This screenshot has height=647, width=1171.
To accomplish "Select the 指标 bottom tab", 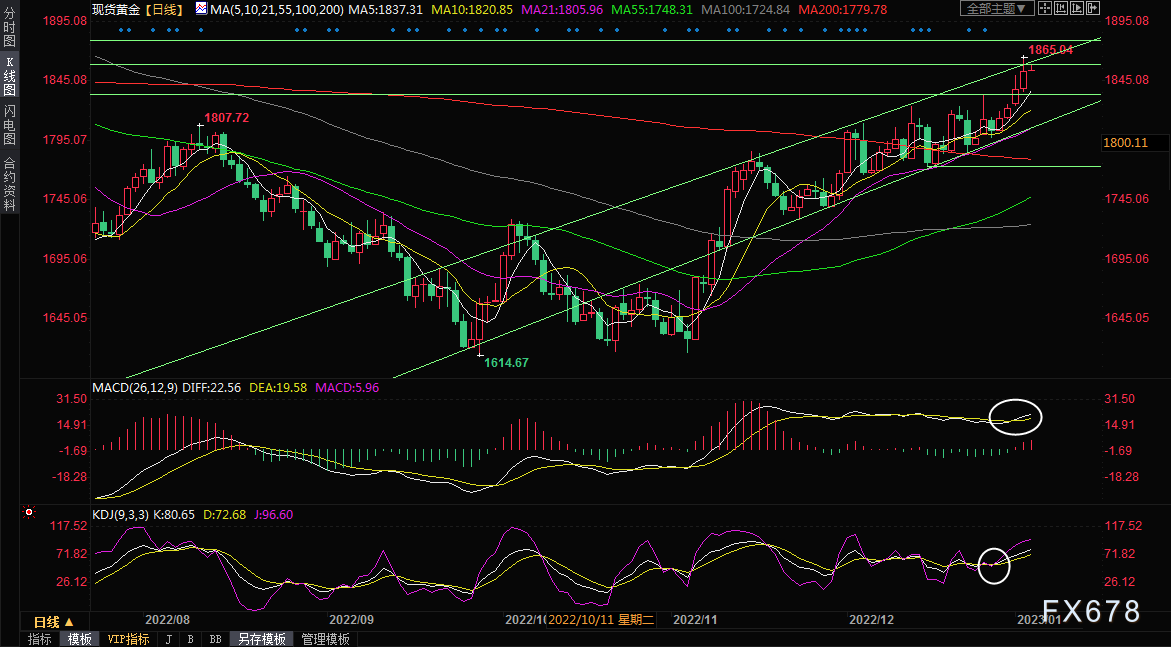I will (x=40, y=639).
